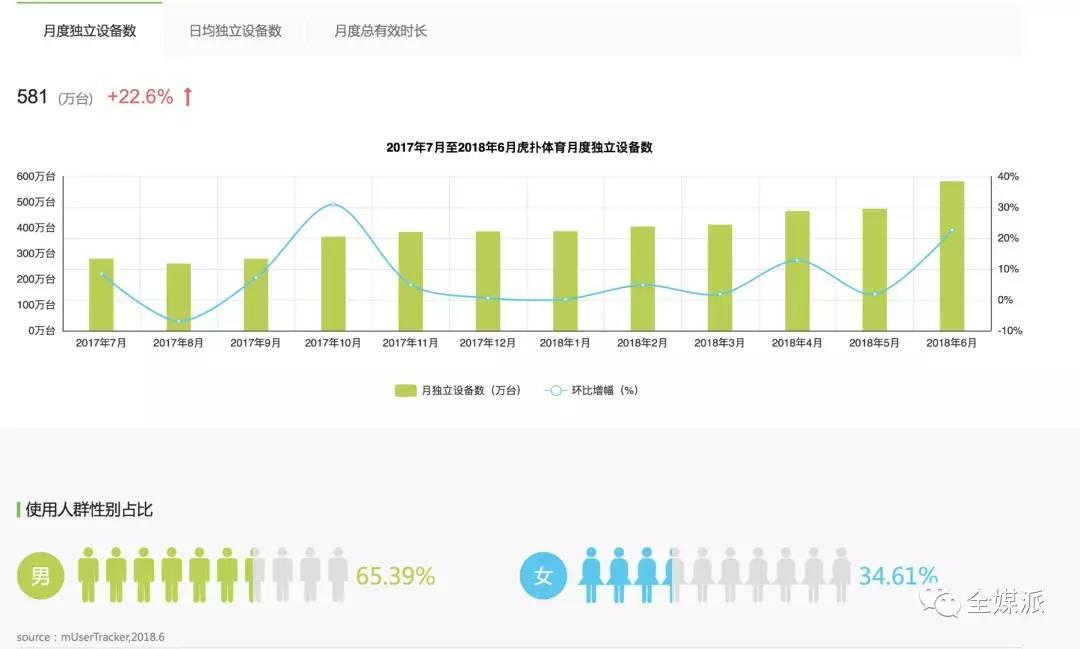Click the green legend color swatch
The width and height of the screenshot is (1080, 649).
point(405,391)
